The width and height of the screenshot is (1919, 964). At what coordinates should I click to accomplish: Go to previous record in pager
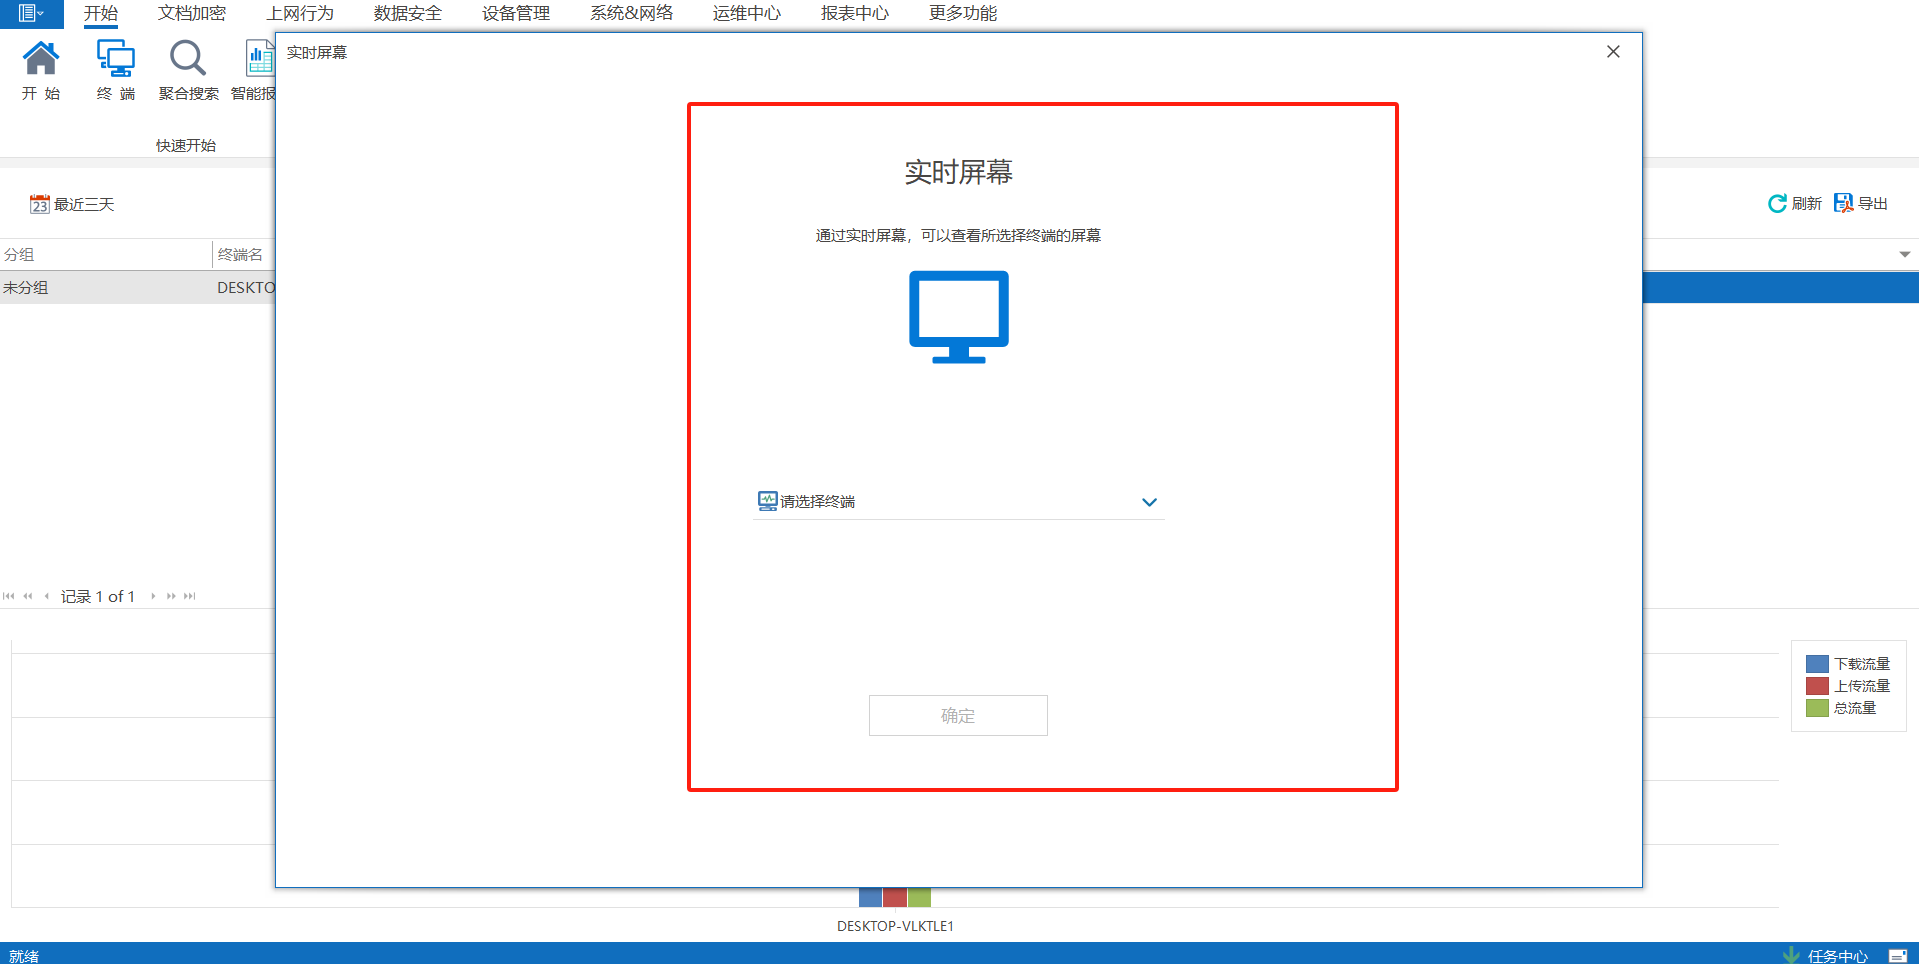coord(47,596)
